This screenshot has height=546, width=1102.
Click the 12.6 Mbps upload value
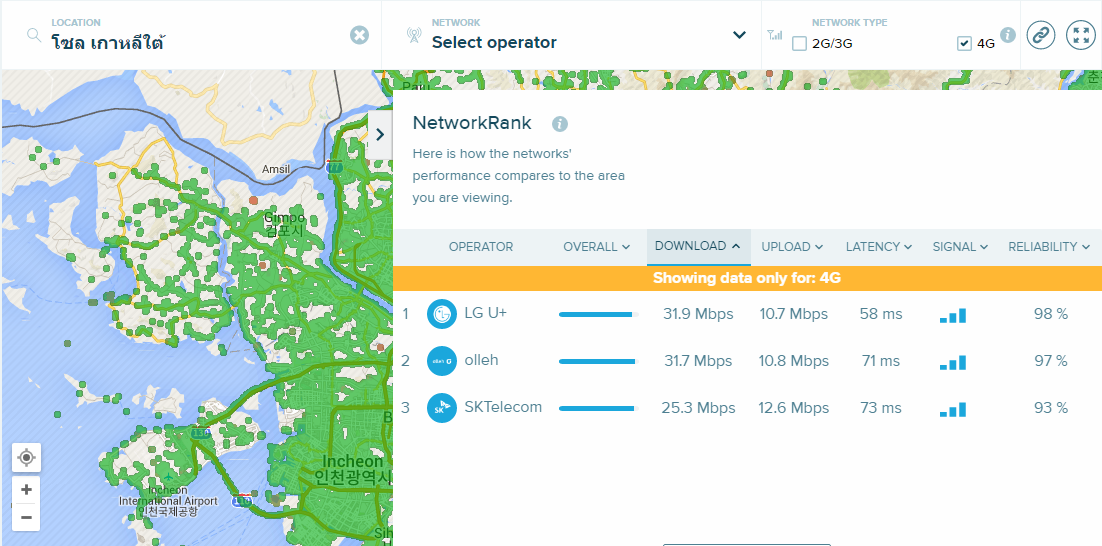pyautogui.click(x=793, y=408)
